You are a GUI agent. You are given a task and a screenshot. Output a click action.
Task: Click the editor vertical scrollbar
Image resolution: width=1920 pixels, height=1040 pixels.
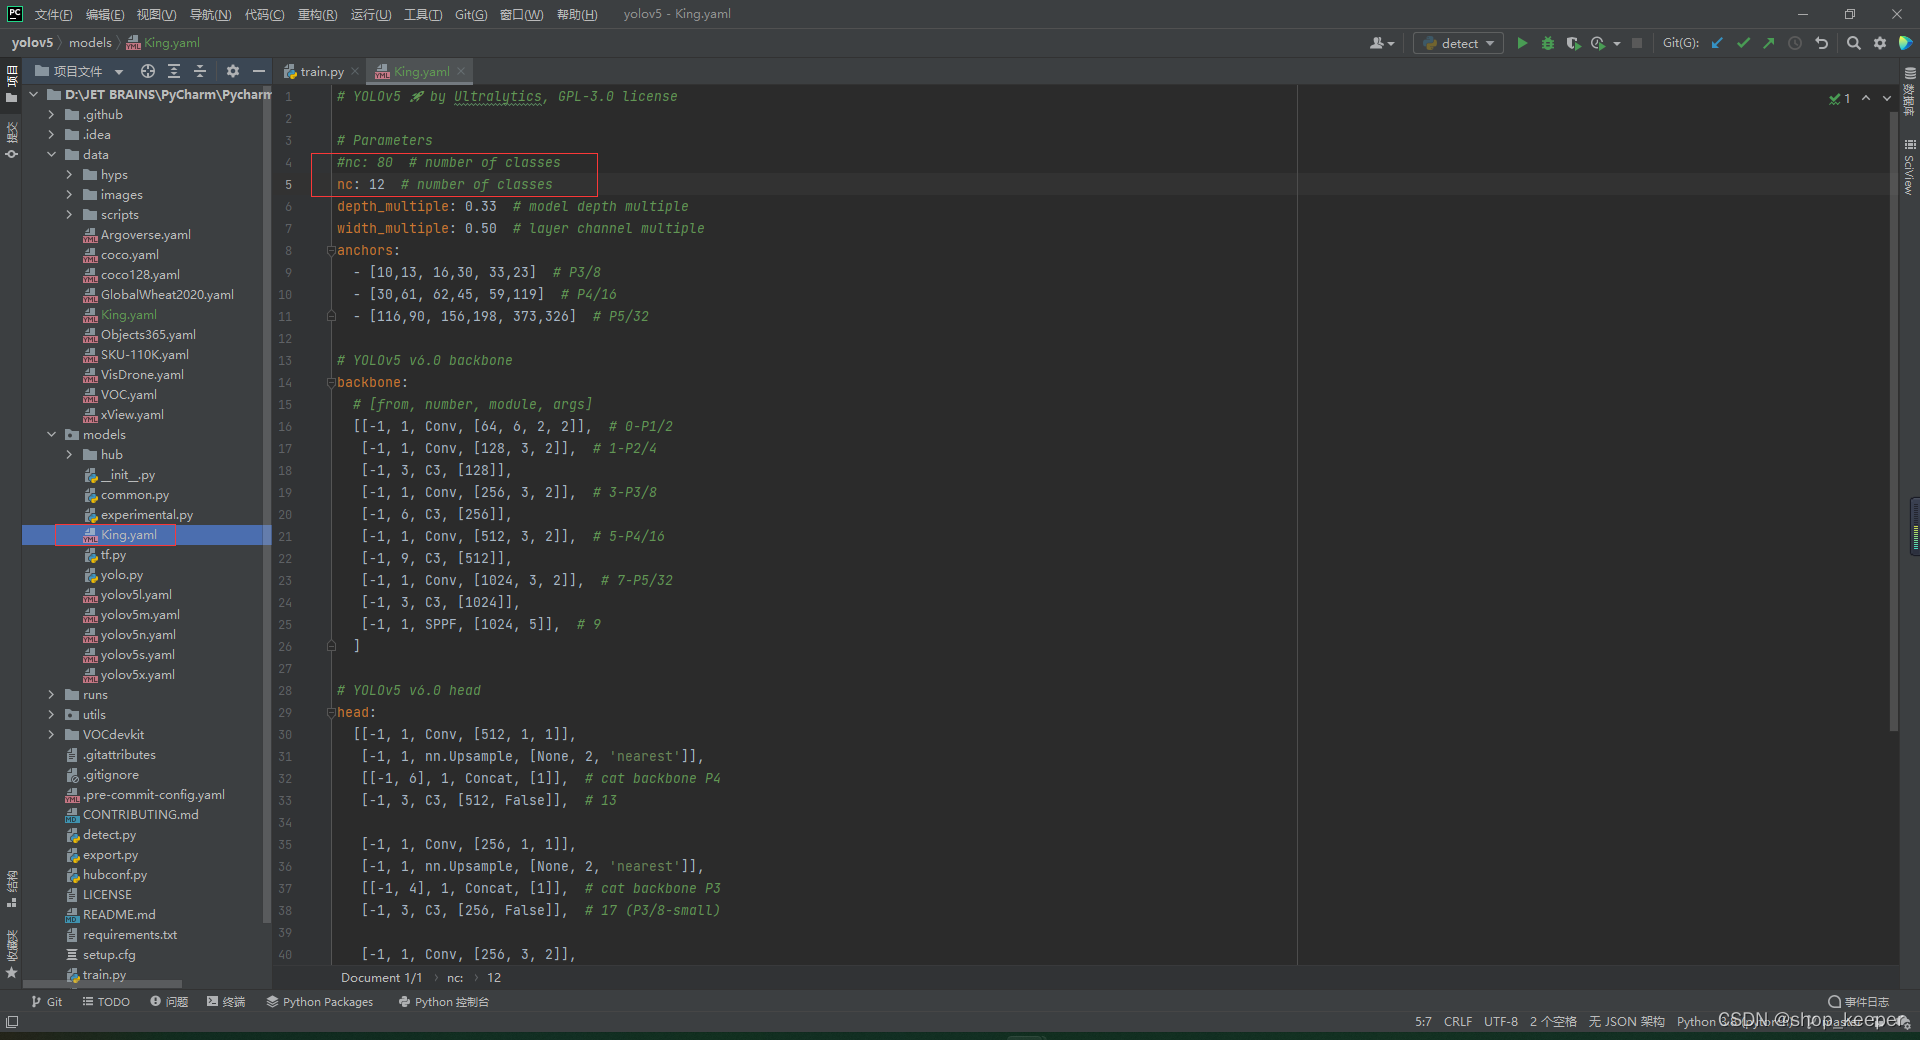point(1894,420)
